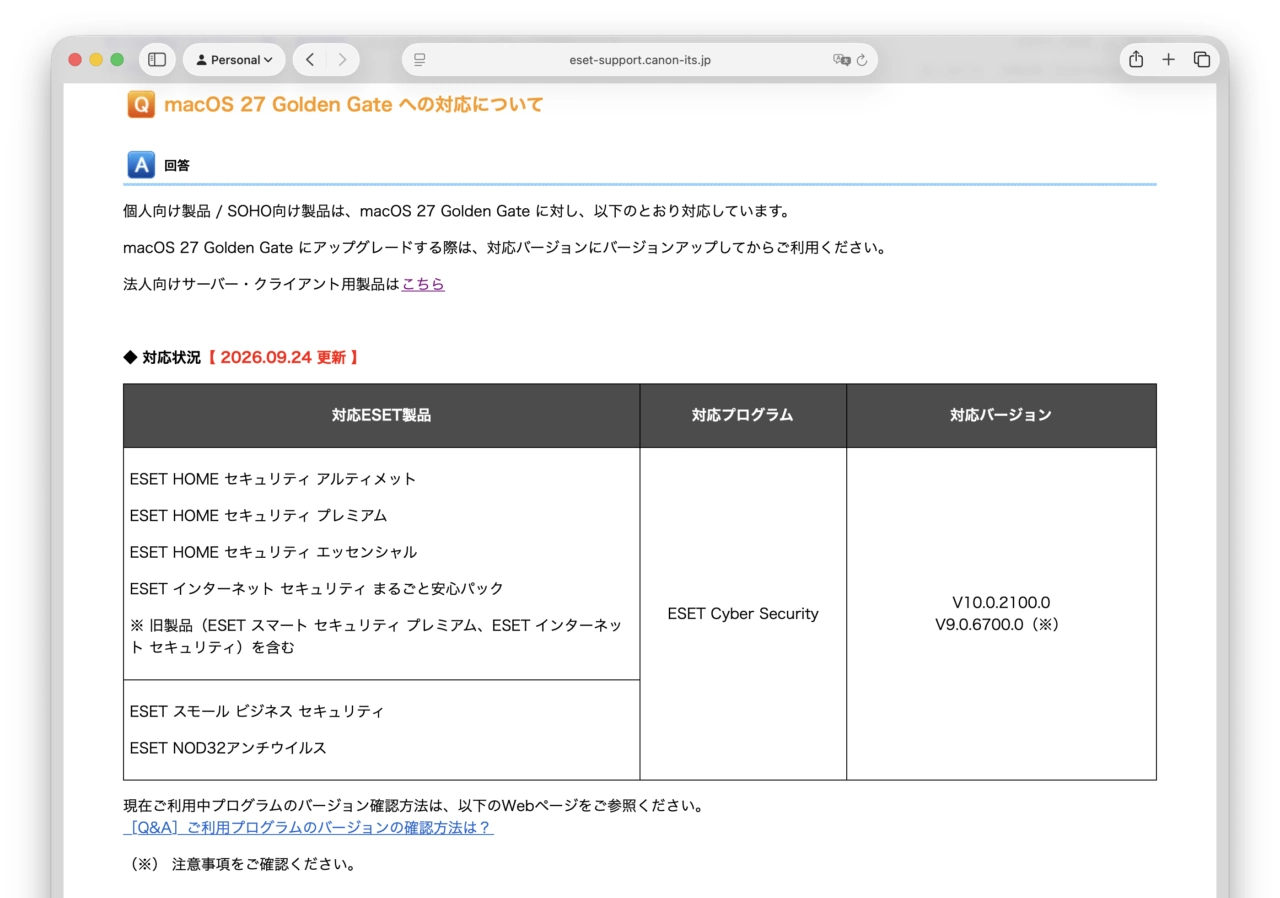The height and width of the screenshot is (898, 1280).
Task: Select ESET インターネット セキュリティ まるごと安心パック text
Action: (x=317, y=589)
